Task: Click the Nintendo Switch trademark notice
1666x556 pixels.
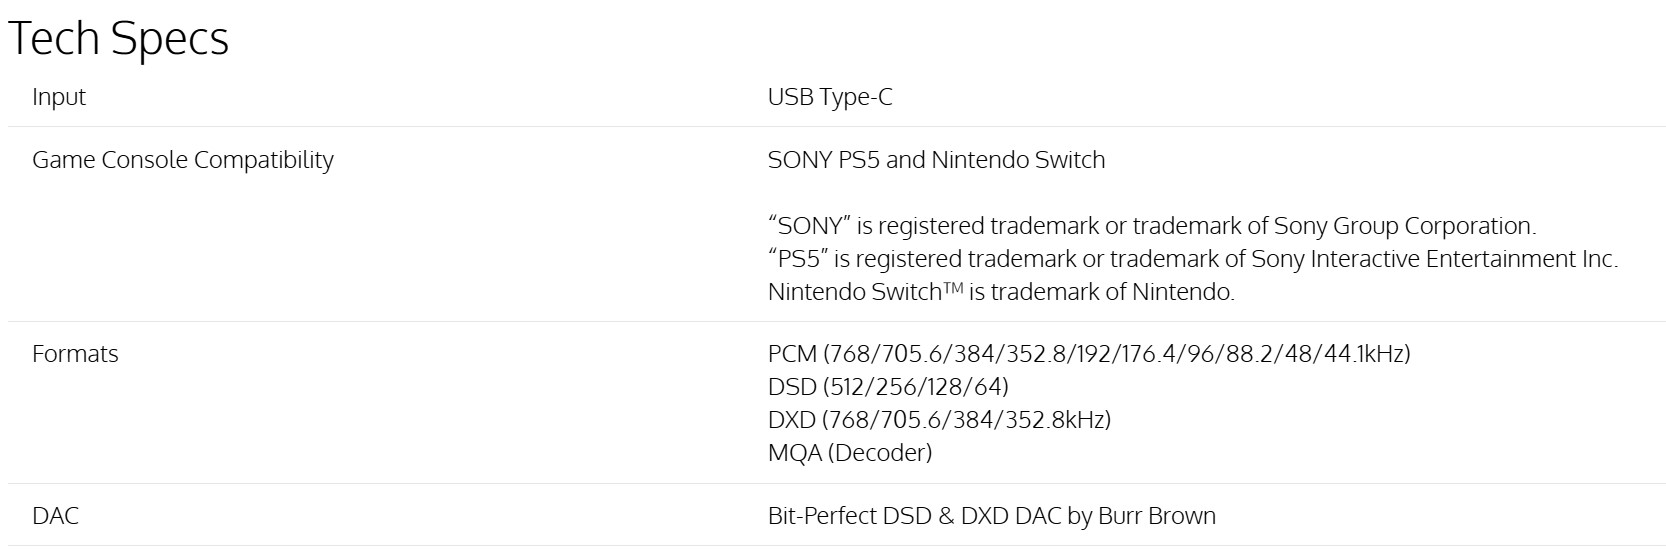Action: coord(1000,292)
